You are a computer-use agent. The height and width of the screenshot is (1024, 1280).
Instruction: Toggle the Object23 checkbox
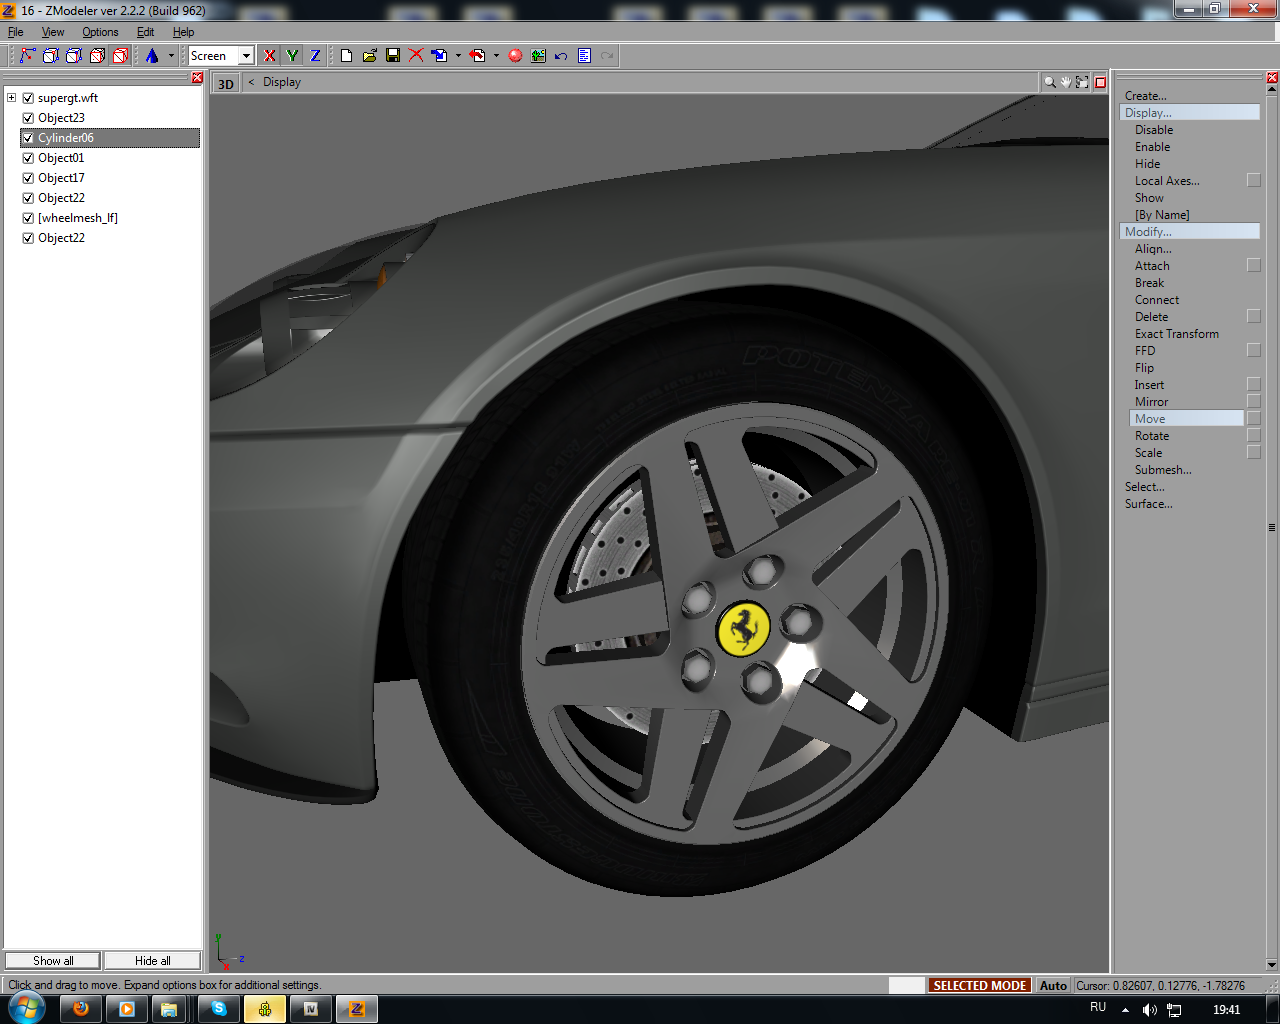[x=28, y=118]
